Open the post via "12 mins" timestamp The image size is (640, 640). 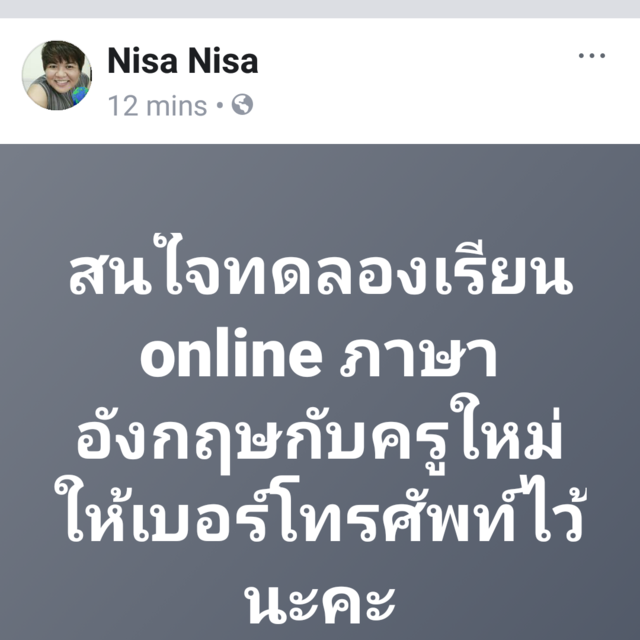tap(157, 106)
